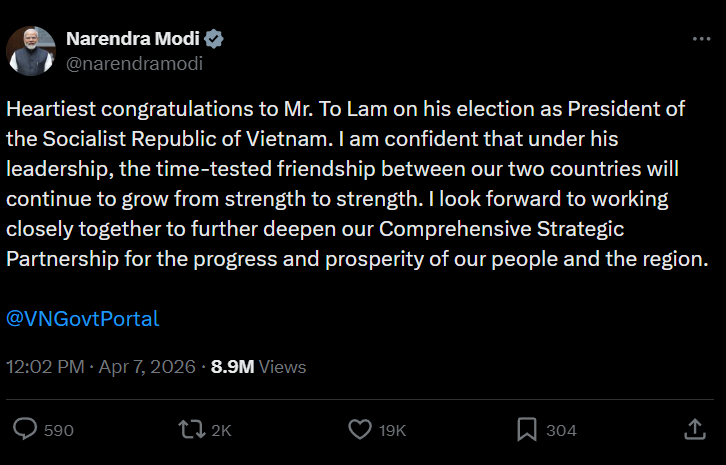Click the 590 replies count

(59, 430)
